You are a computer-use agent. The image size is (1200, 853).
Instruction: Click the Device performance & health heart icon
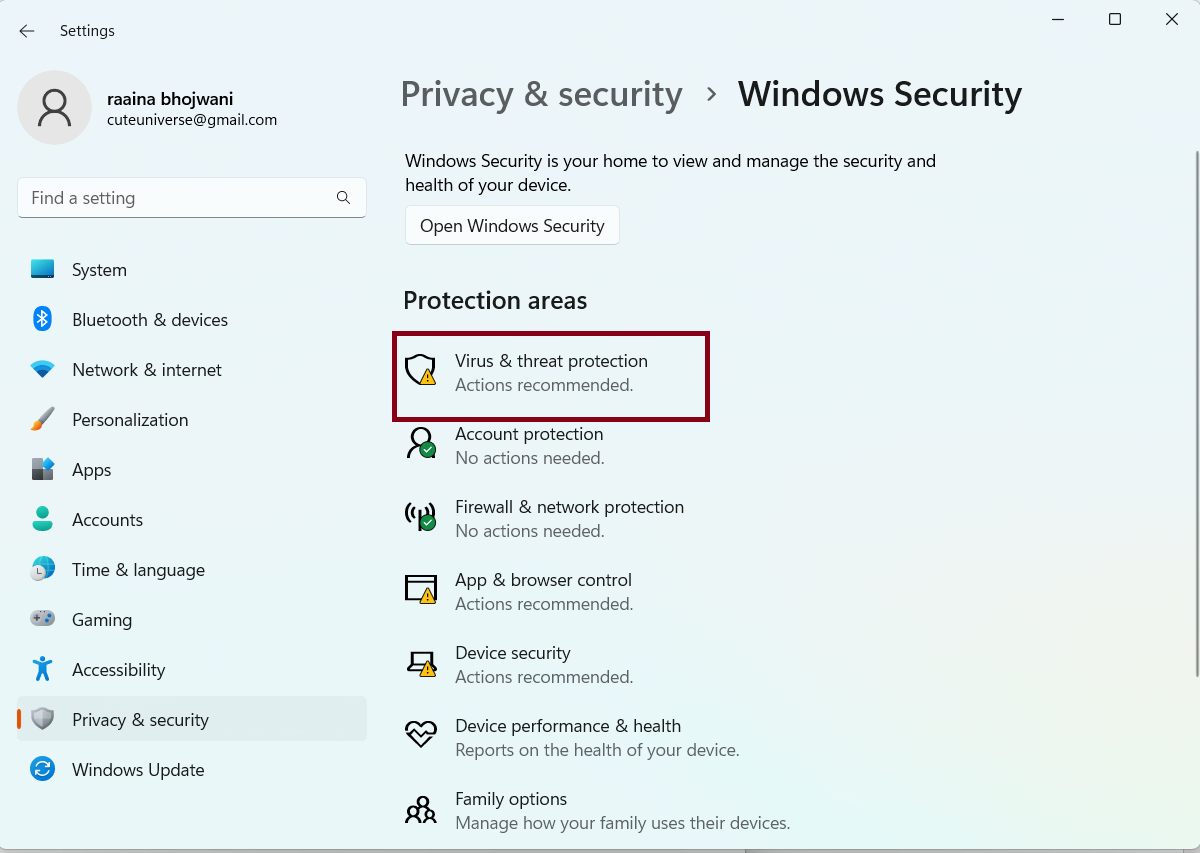click(x=420, y=735)
